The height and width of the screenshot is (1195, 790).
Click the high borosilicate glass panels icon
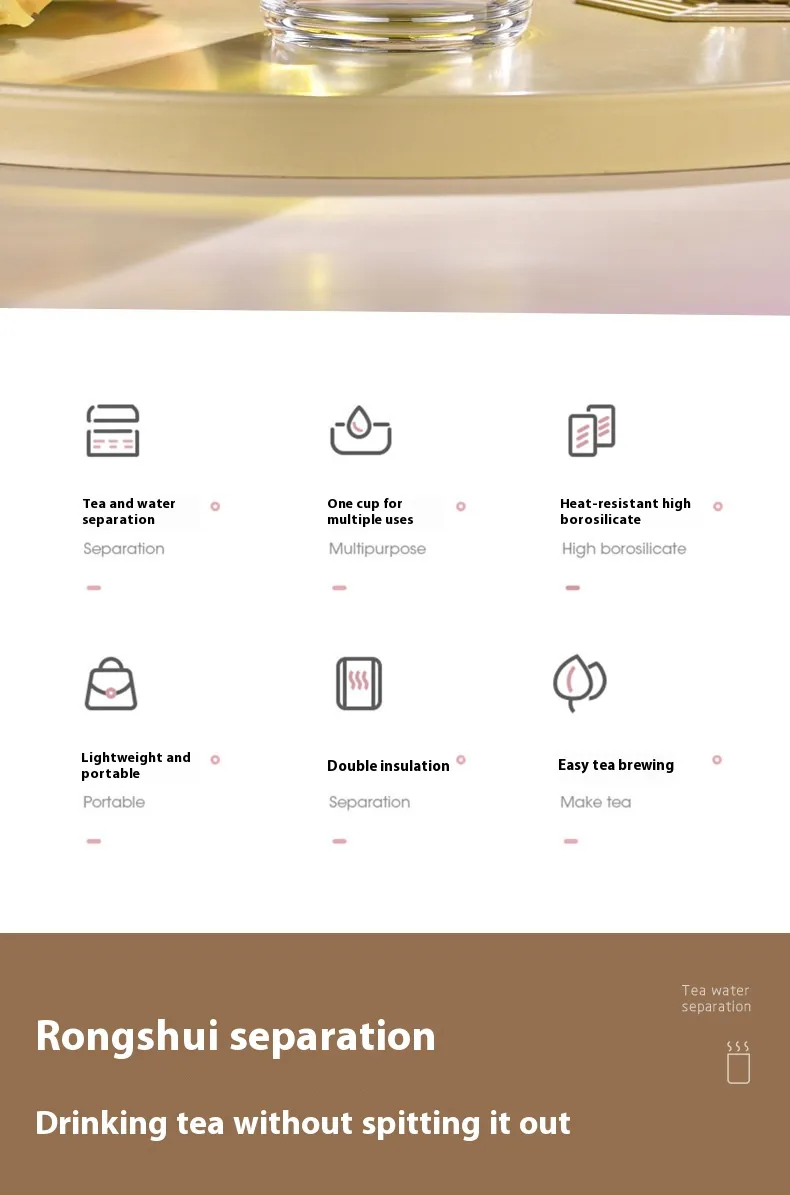[x=591, y=431]
